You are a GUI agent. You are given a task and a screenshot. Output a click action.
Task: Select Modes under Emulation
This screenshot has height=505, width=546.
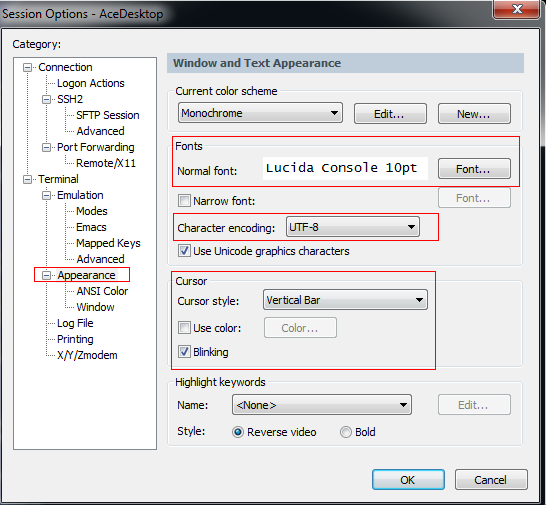tap(92, 211)
